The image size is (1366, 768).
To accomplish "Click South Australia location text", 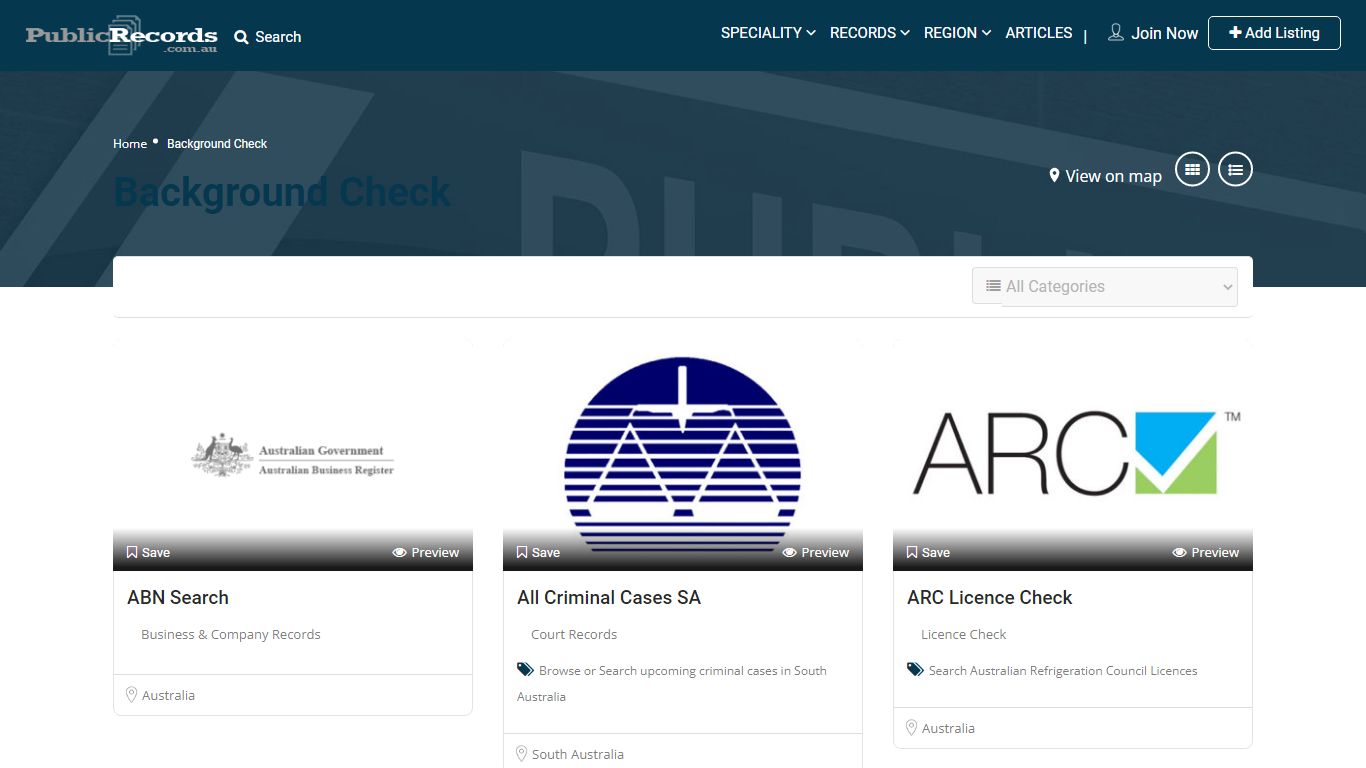I will 578,755.
